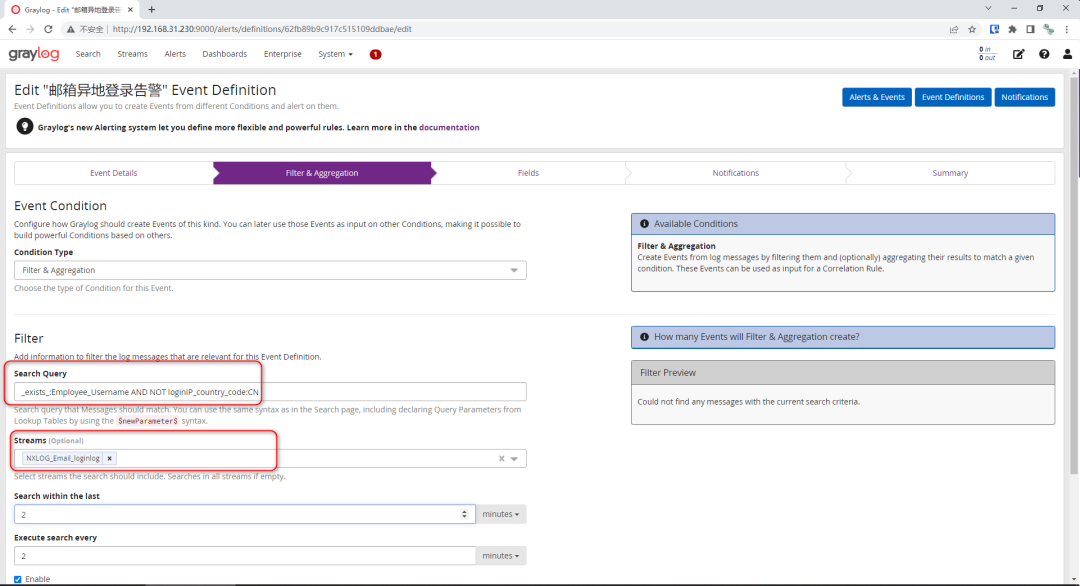Screen dimensions: 1080x586
Task: Open the scratchpad edit icon
Action: [x=1018, y=54]
